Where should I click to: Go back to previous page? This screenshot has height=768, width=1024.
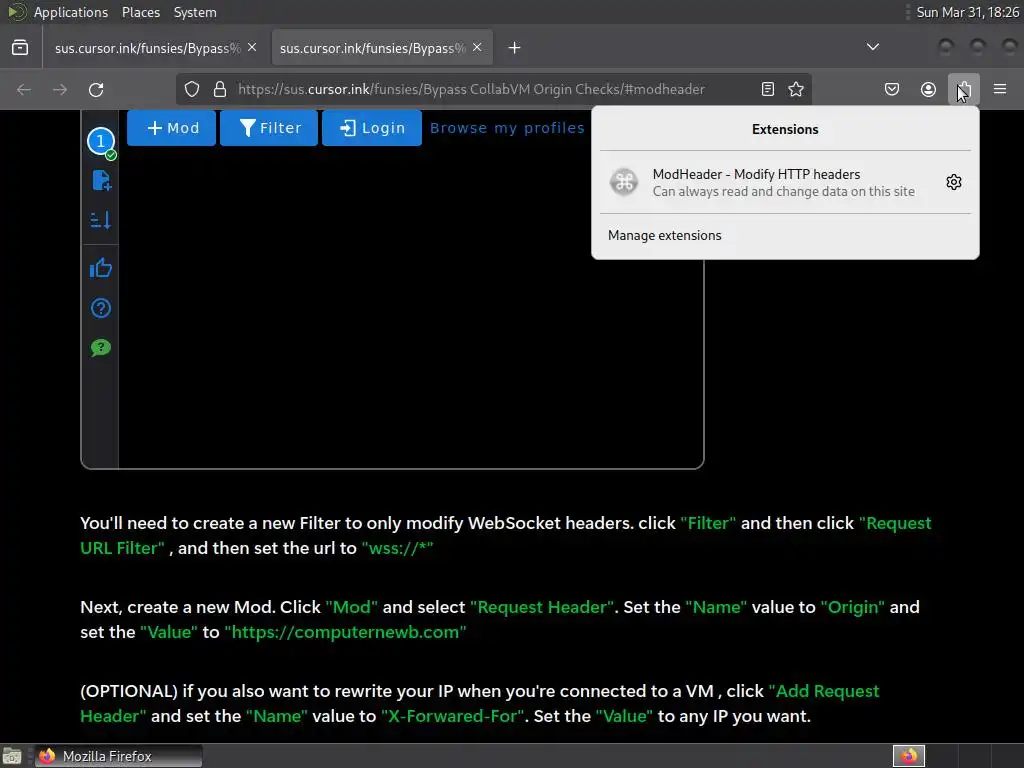click(x=24, y=89)
